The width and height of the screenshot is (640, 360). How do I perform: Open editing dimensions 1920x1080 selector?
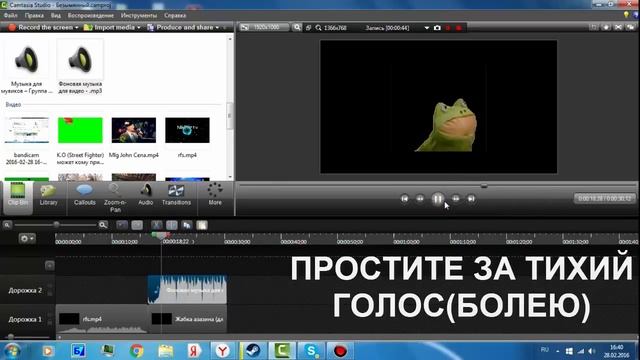coord(264,27)
